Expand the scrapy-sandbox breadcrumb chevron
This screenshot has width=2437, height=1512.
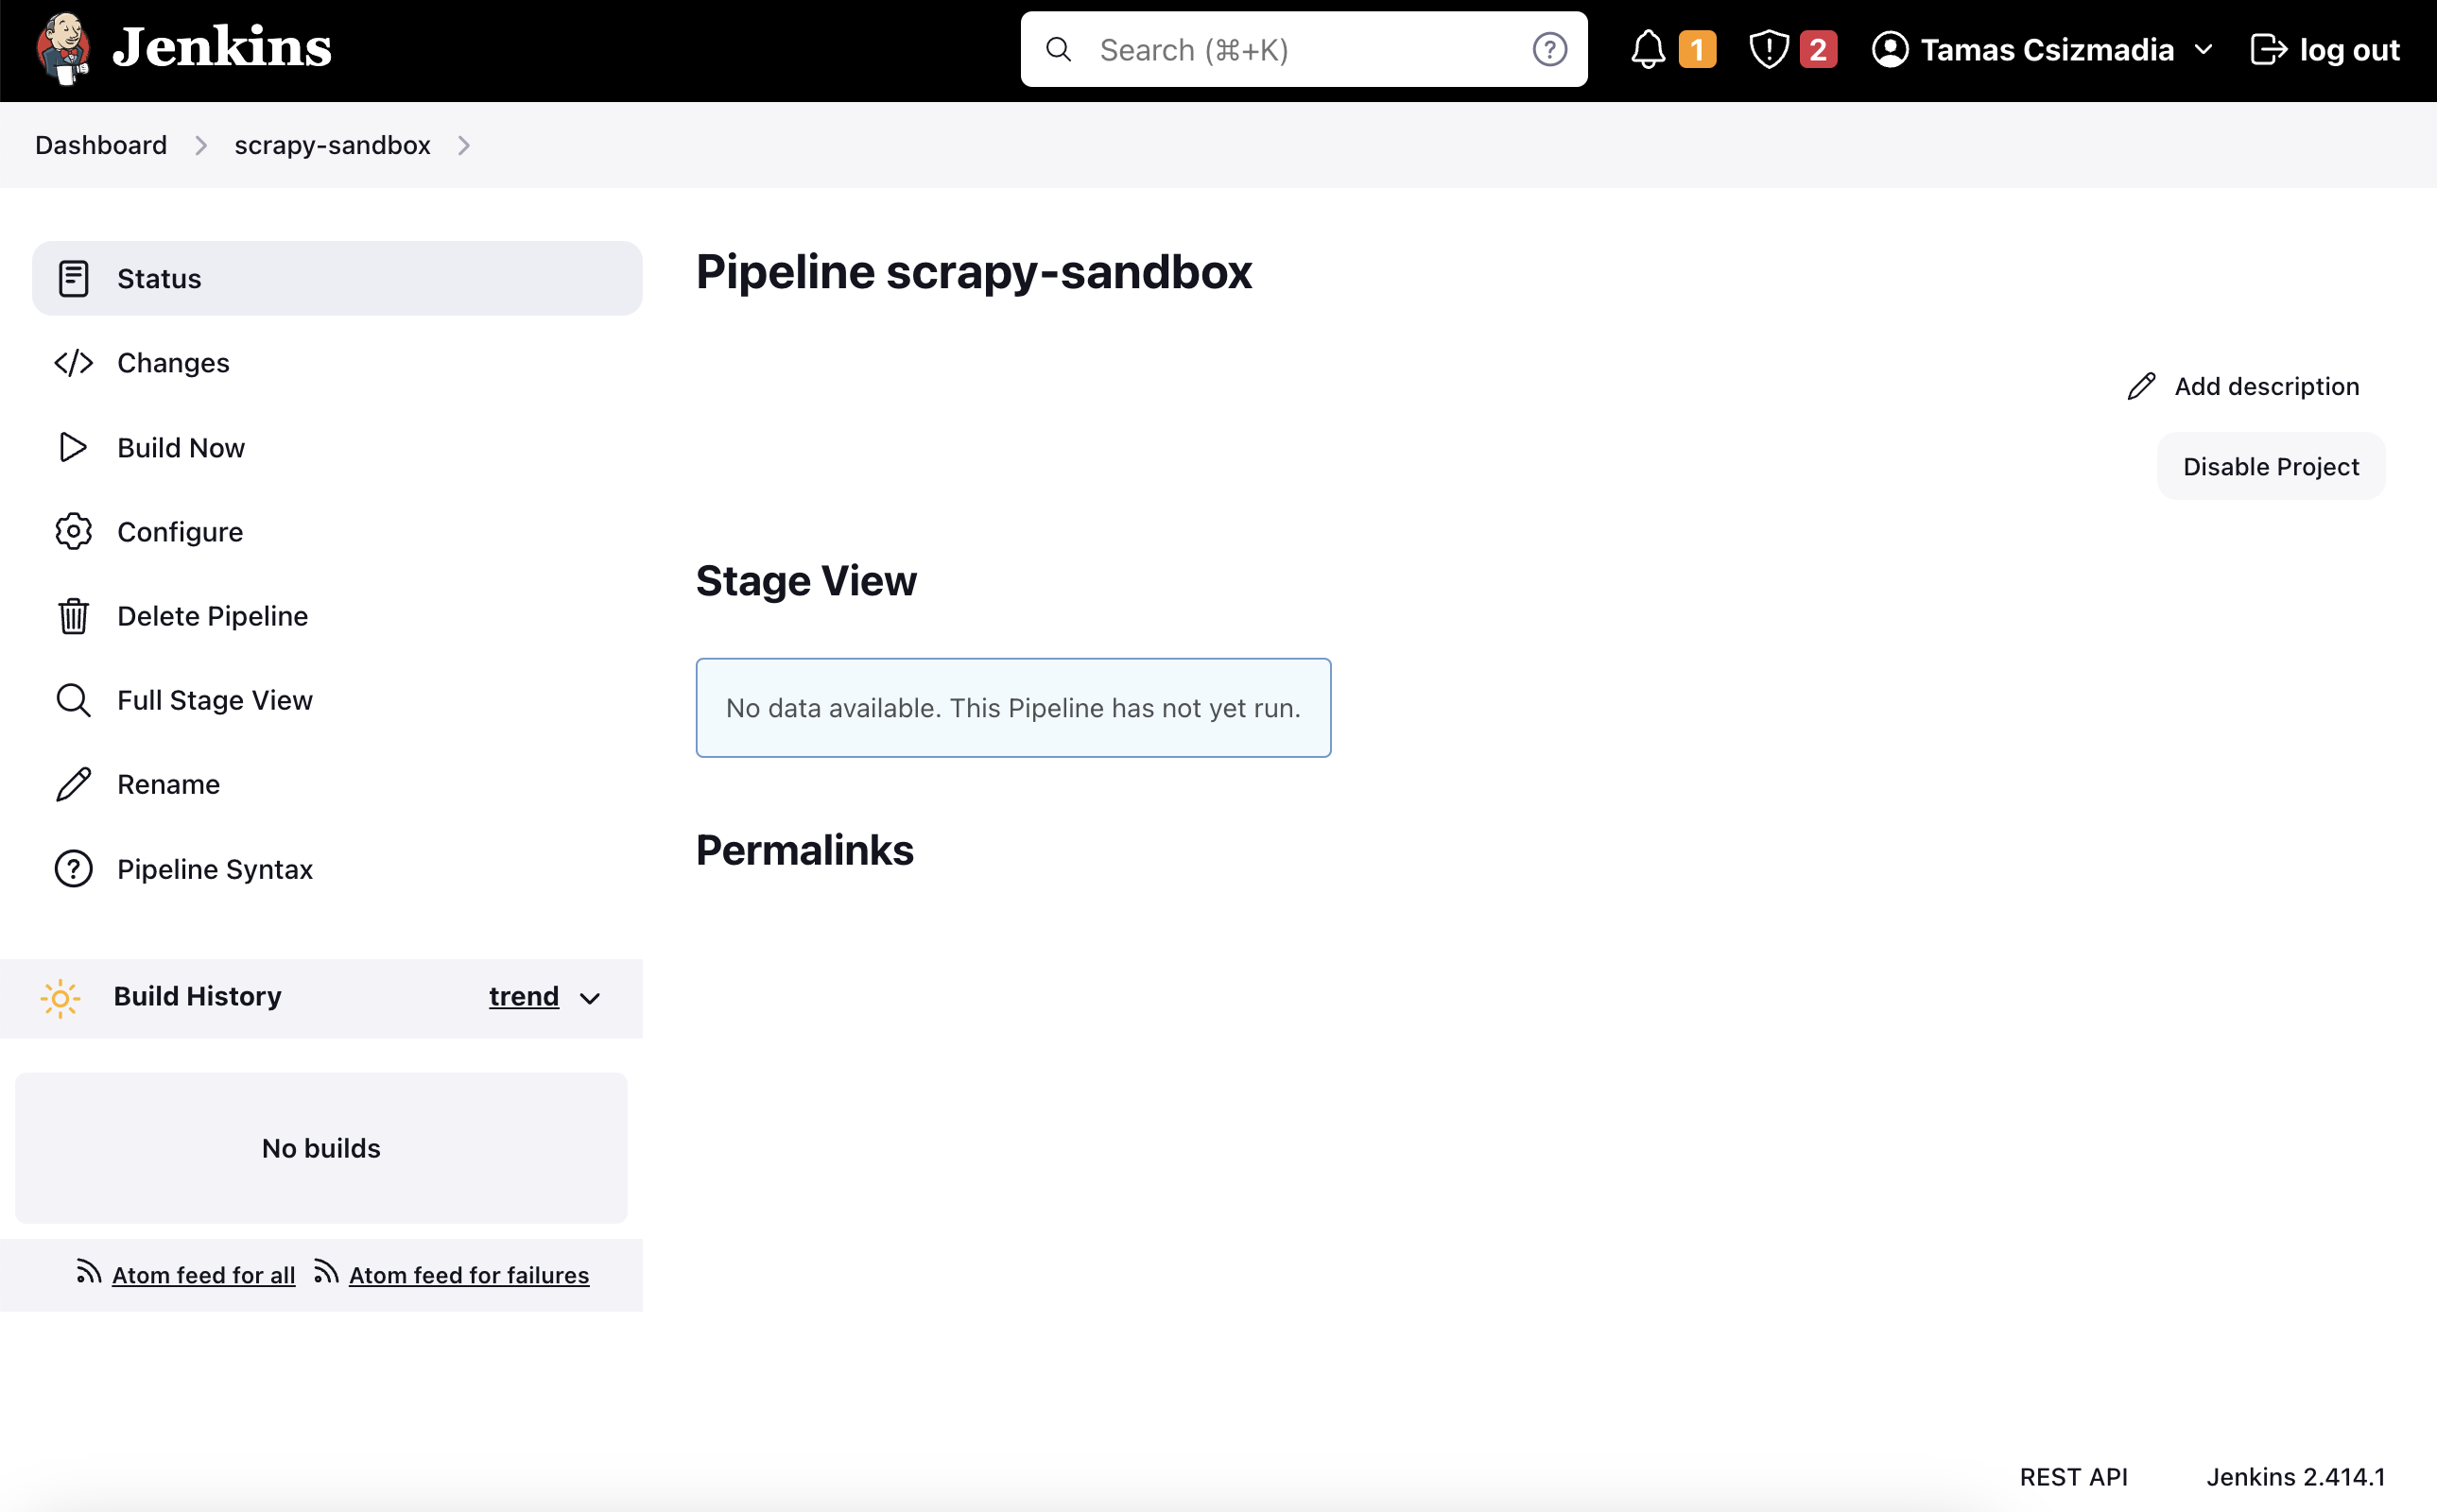[x=463, y=145]
